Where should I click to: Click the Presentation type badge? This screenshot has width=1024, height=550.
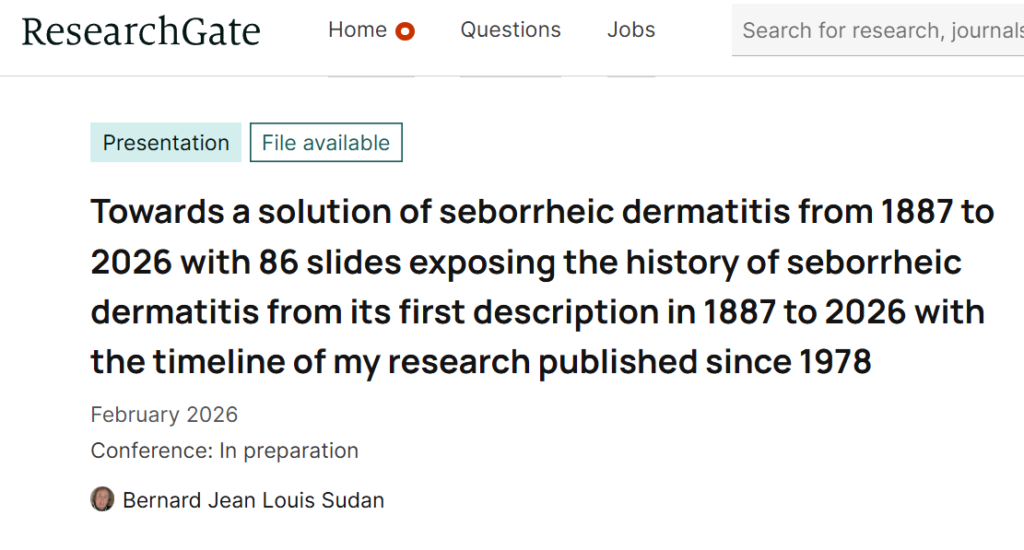166,143
